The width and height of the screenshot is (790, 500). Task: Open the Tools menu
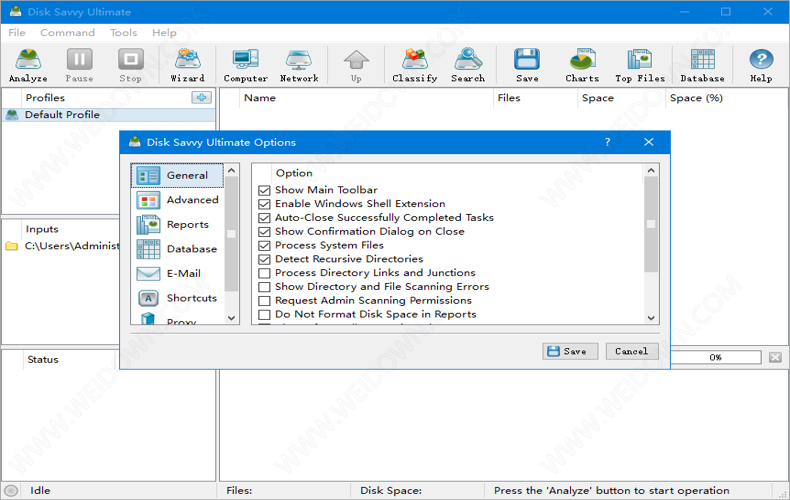pos(123,33)
